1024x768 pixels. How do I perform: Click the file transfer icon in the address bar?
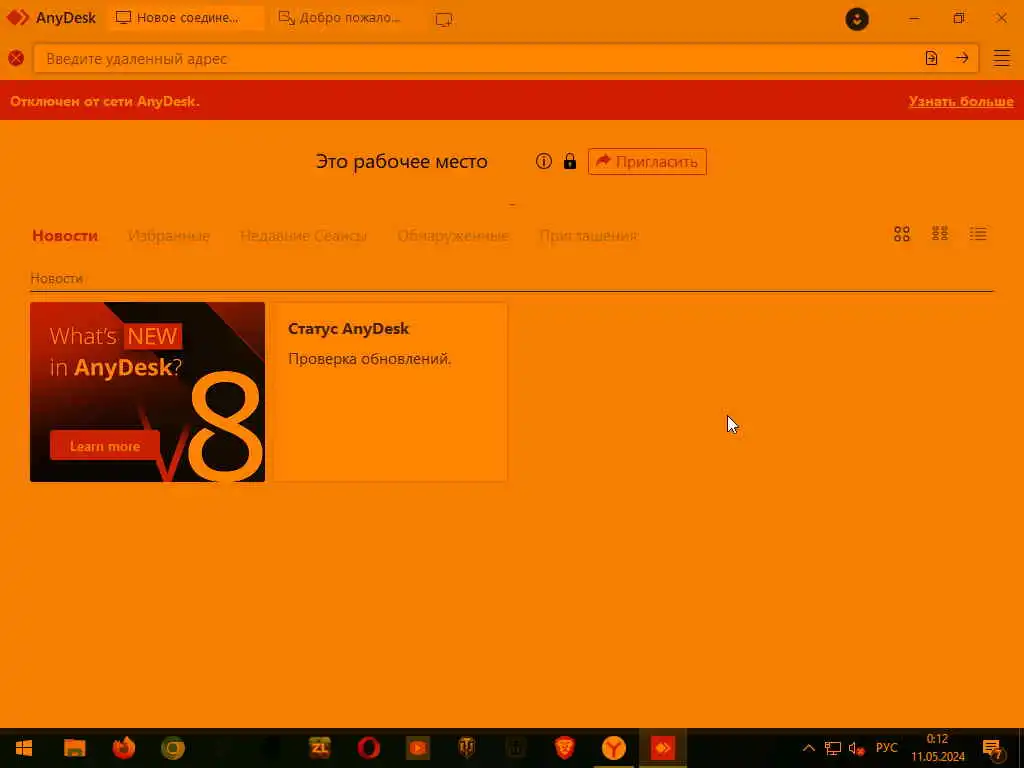pos(931,58)
